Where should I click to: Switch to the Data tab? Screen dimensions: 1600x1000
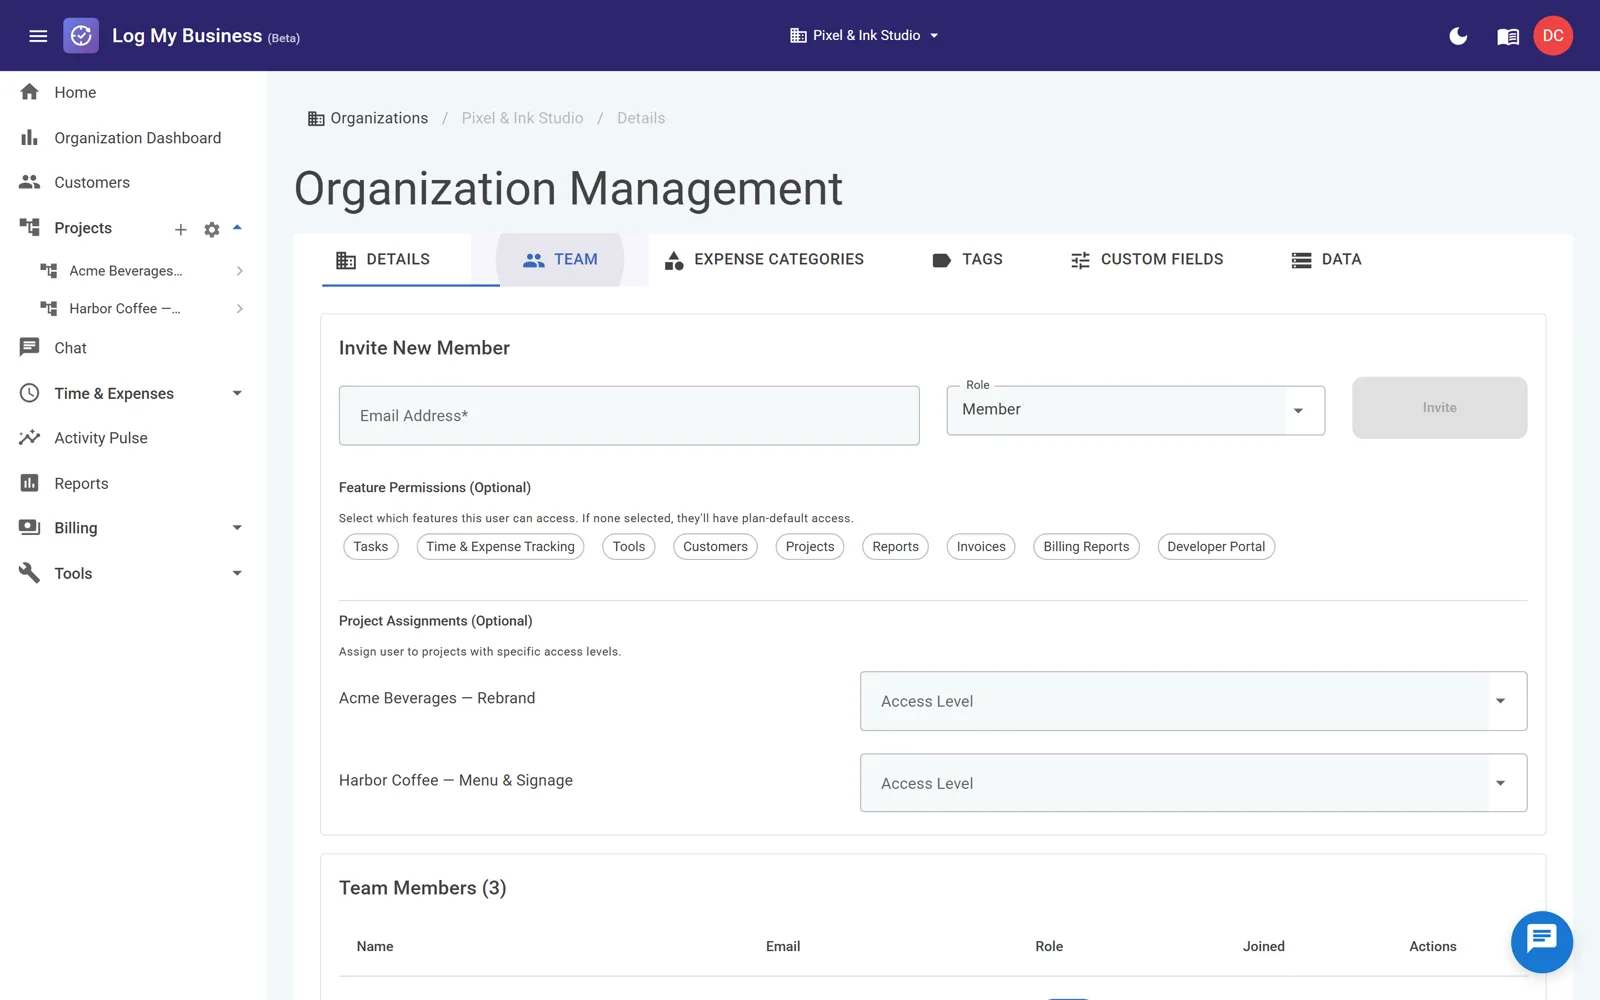(x=1326, y=260)
